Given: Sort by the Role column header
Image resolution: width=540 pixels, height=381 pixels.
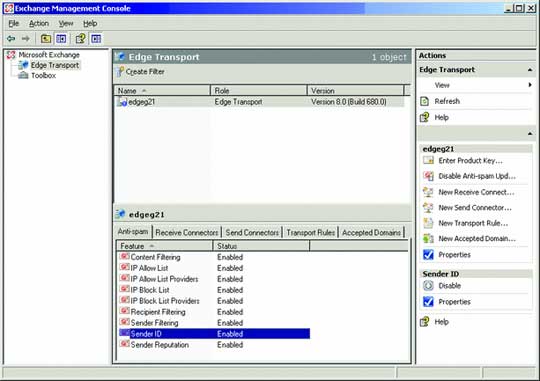Looking at the screenshot, I should pos(258,91).
